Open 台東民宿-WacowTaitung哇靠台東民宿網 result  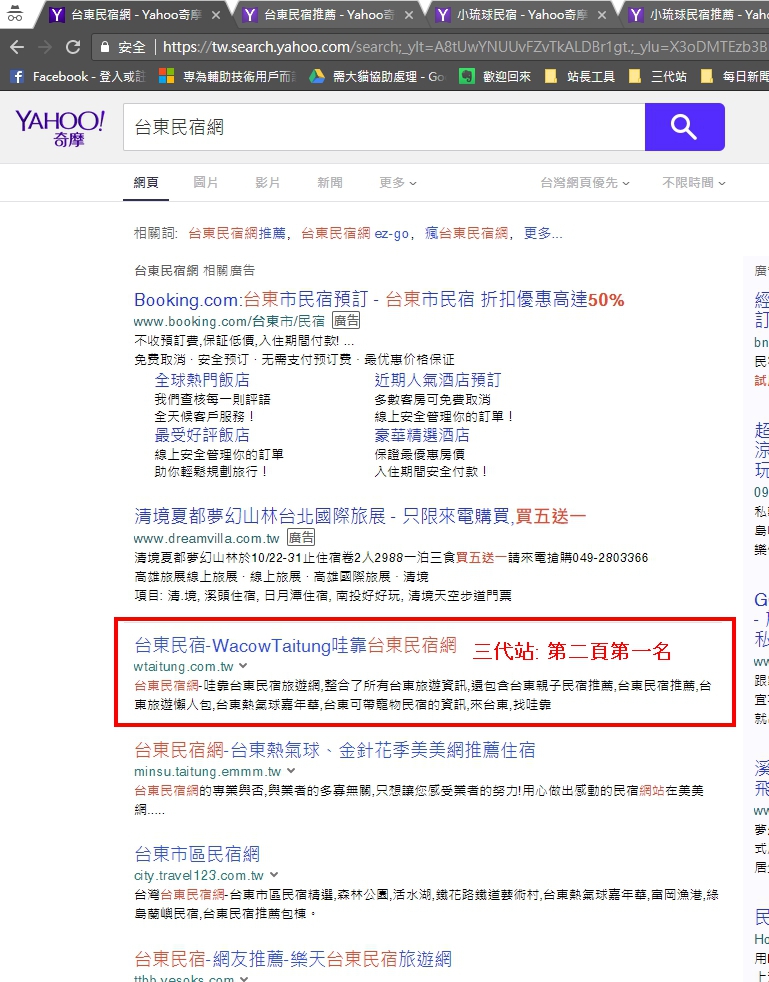coord(296,645)
